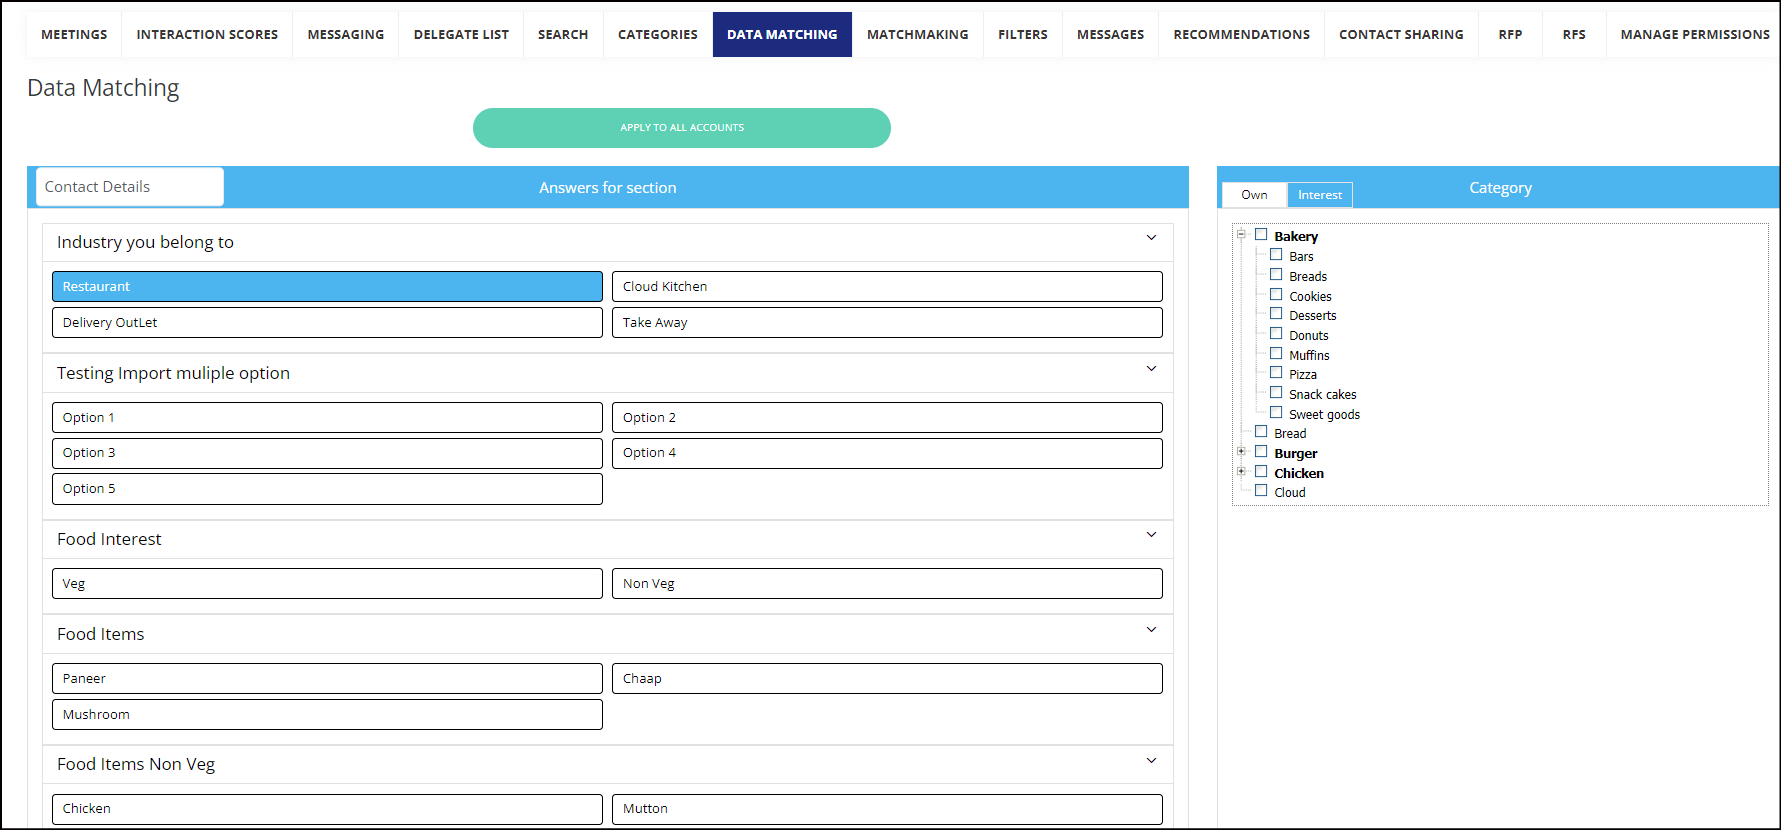
Task: Collapse Testing Import muliple option section
Action: [1151, 369]
